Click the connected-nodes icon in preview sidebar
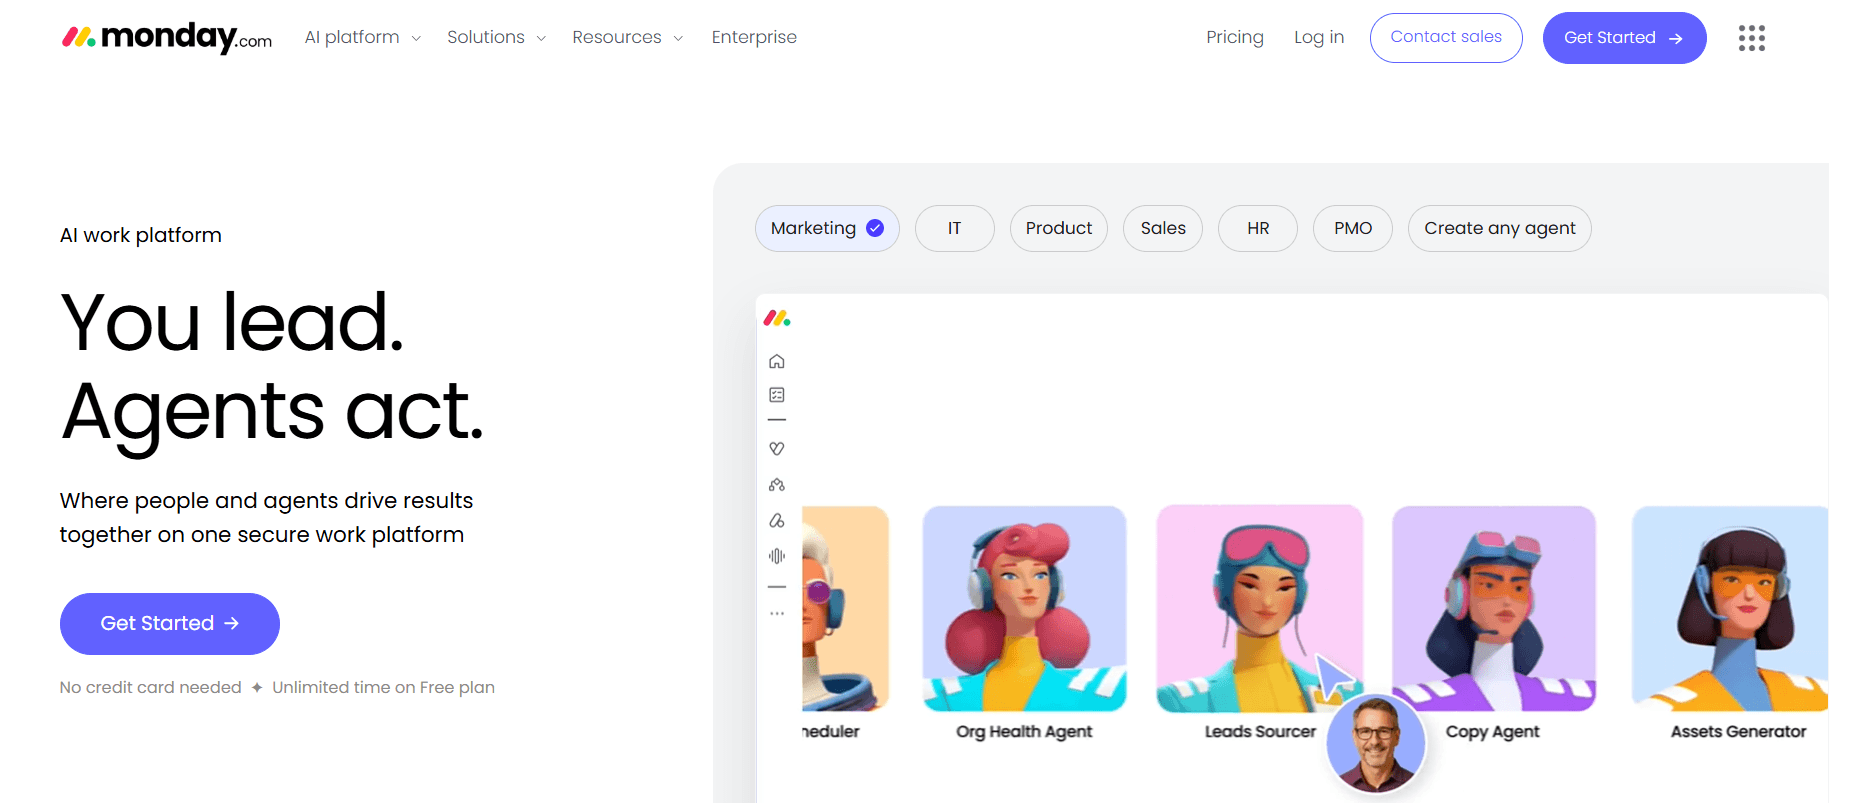Image resolution: width=1850 pixels, height=803 pixels. click(777, 485)
